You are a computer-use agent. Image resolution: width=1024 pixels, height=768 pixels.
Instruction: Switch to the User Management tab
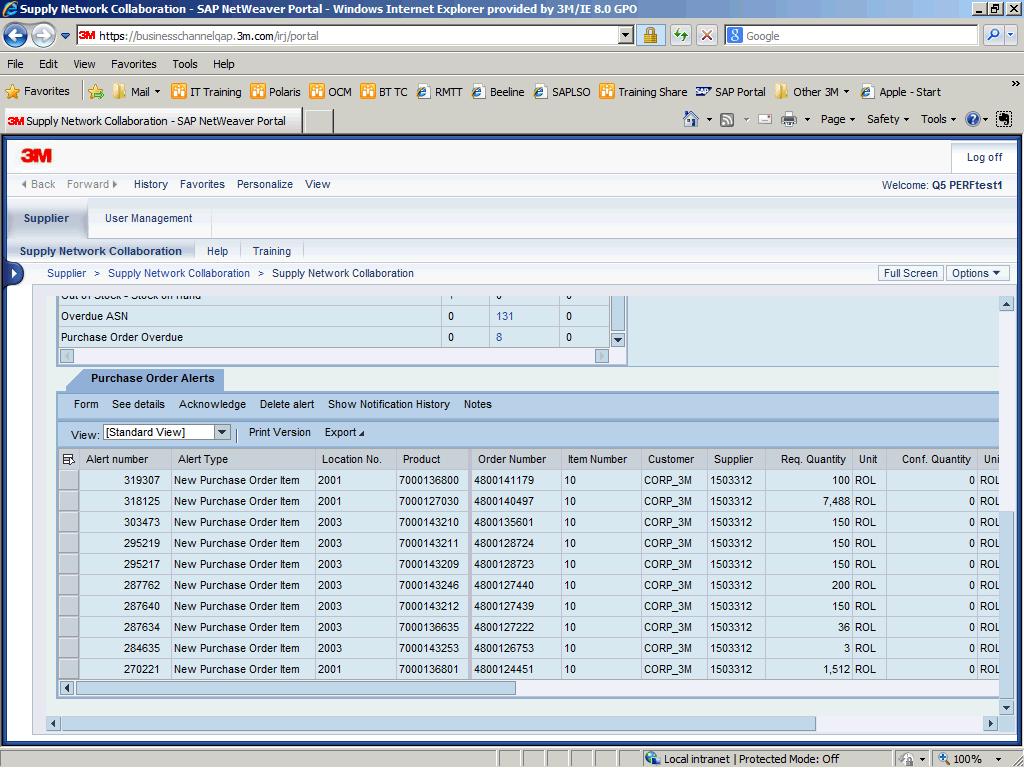tap(149, 218)
